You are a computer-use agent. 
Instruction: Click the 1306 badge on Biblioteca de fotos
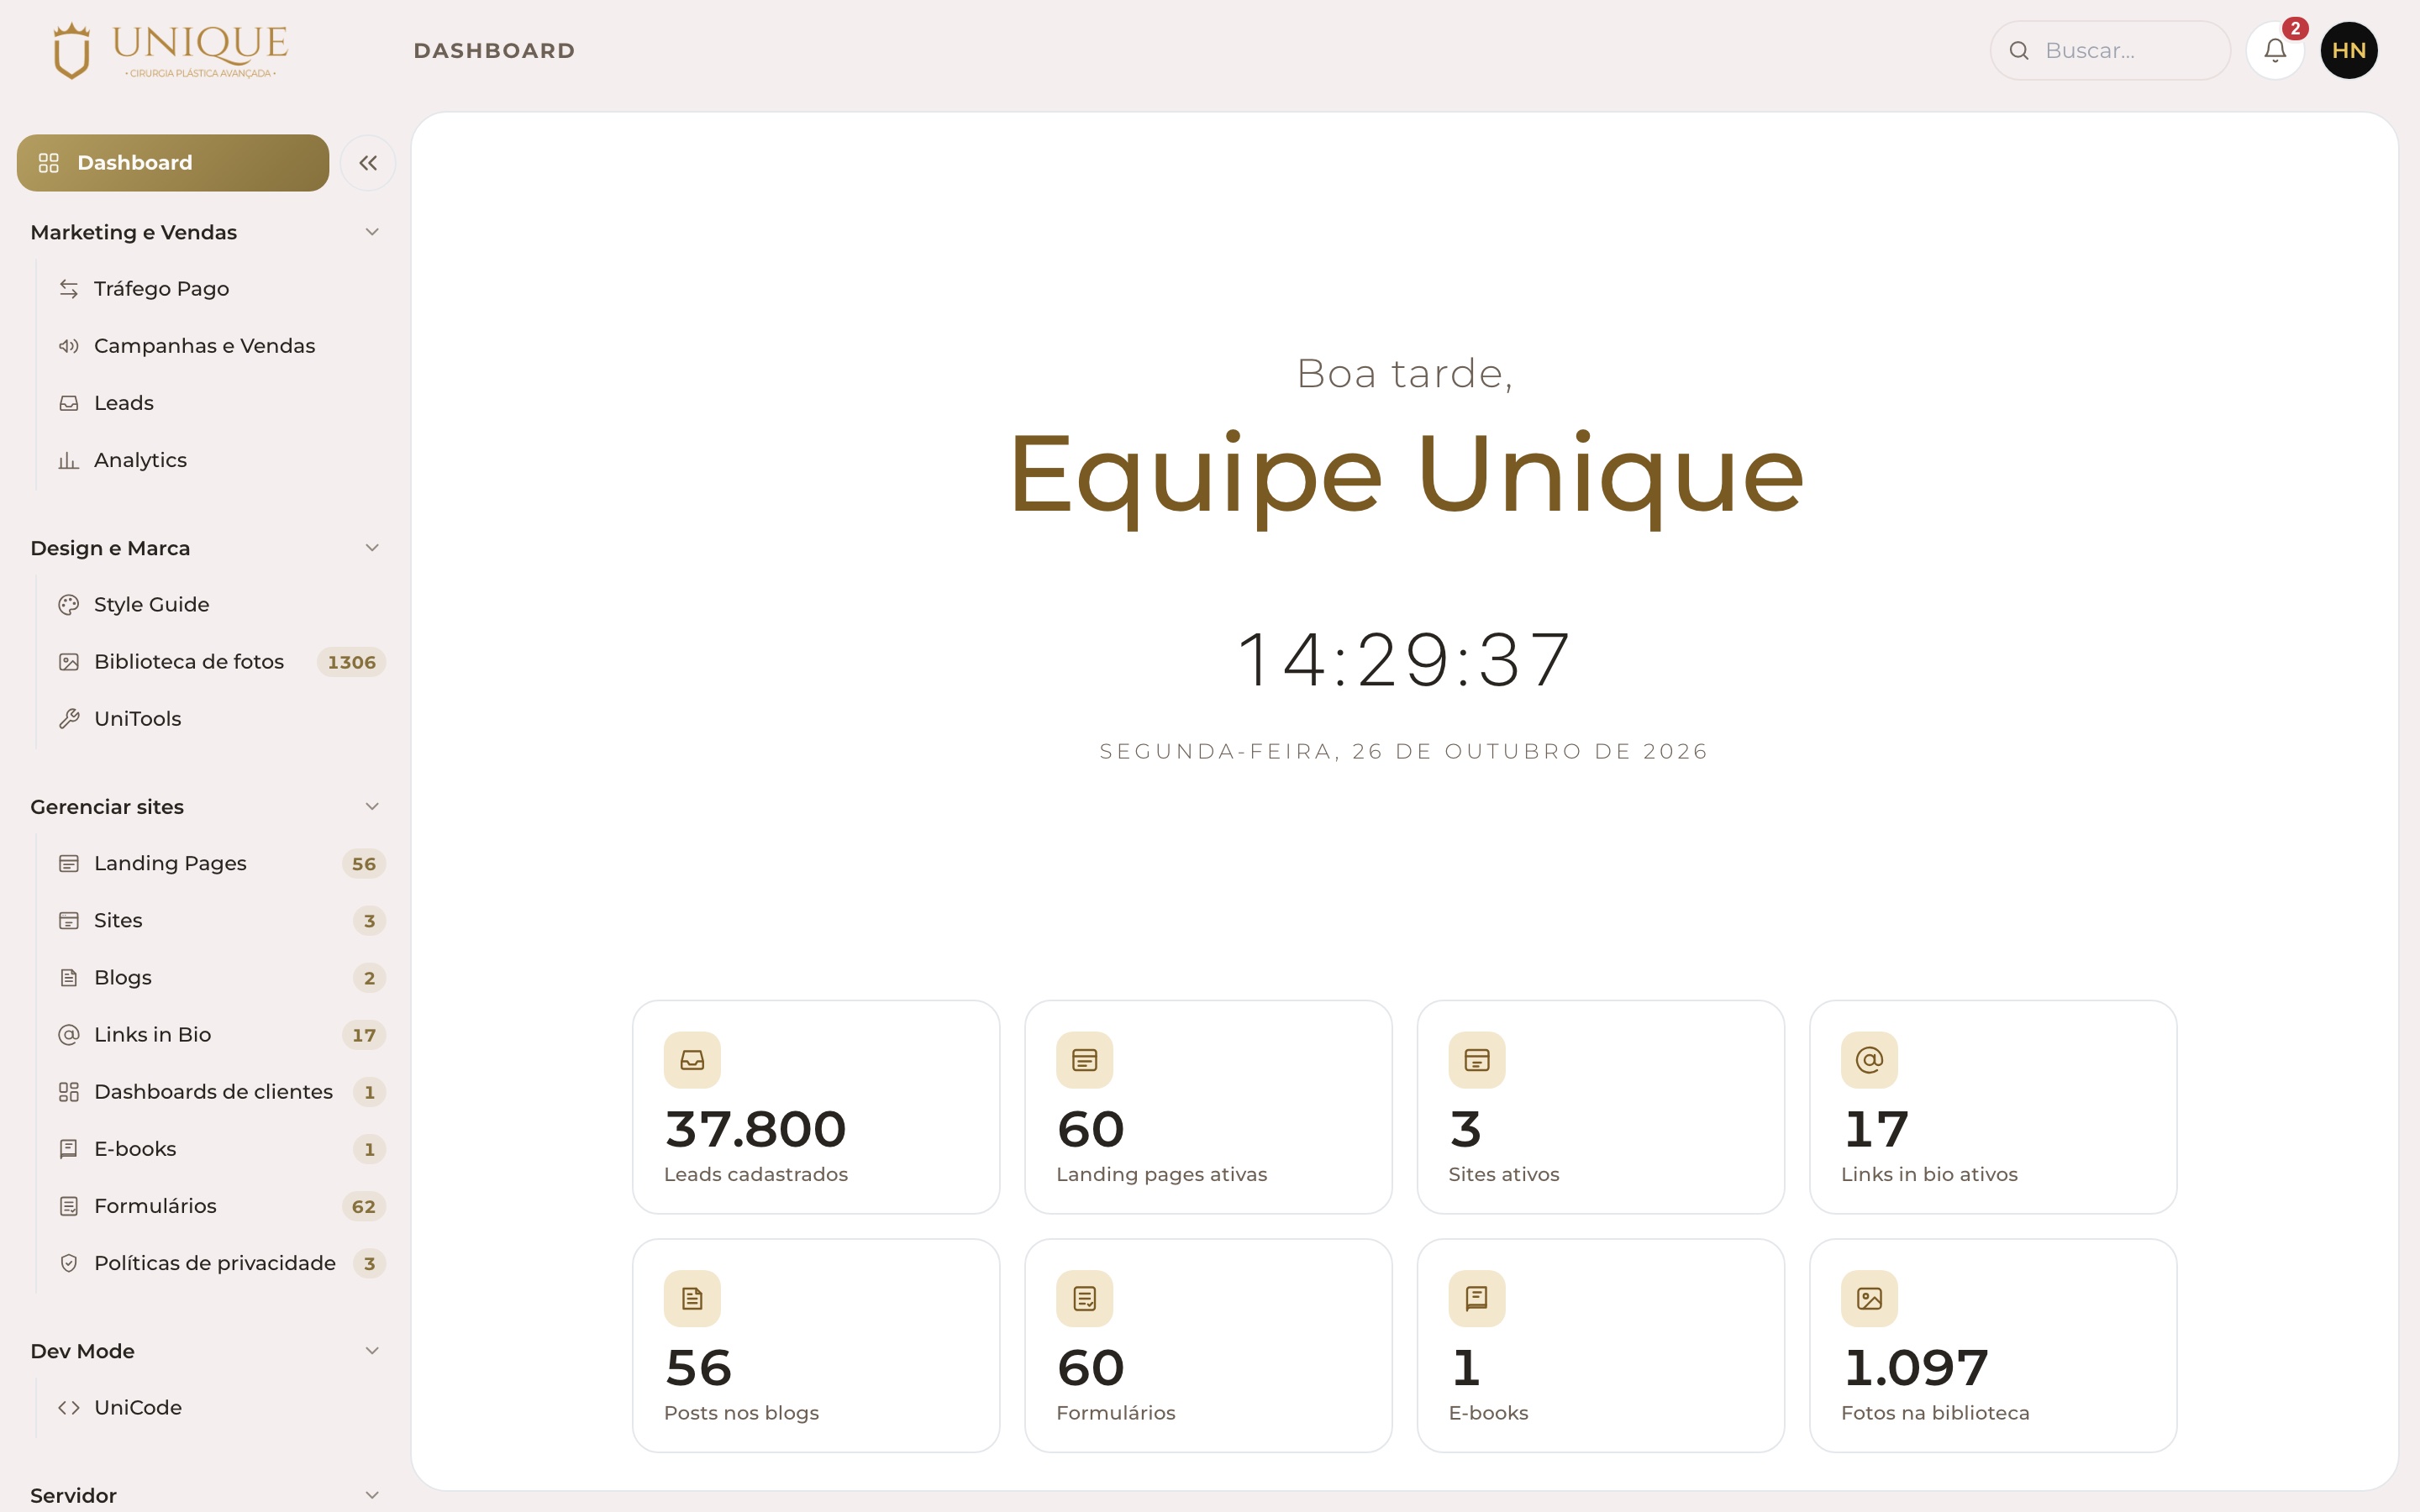coord(352,662)
